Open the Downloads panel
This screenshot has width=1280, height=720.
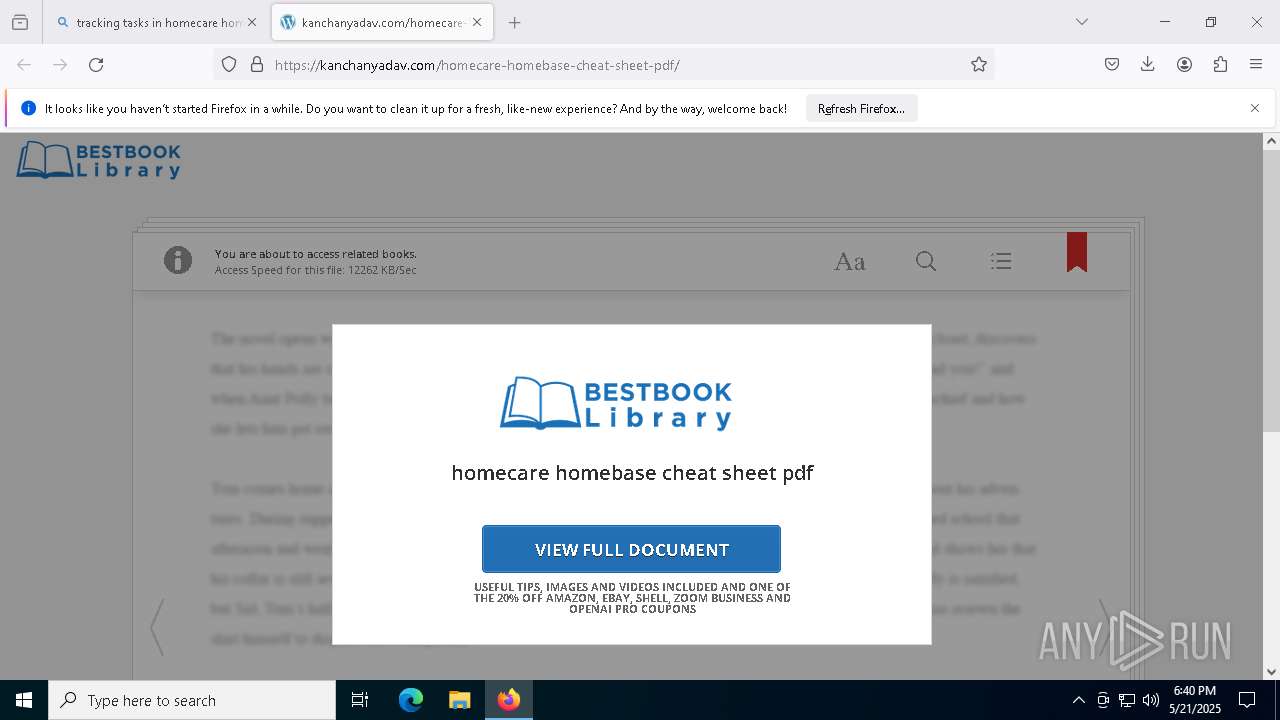point(1148,65)
